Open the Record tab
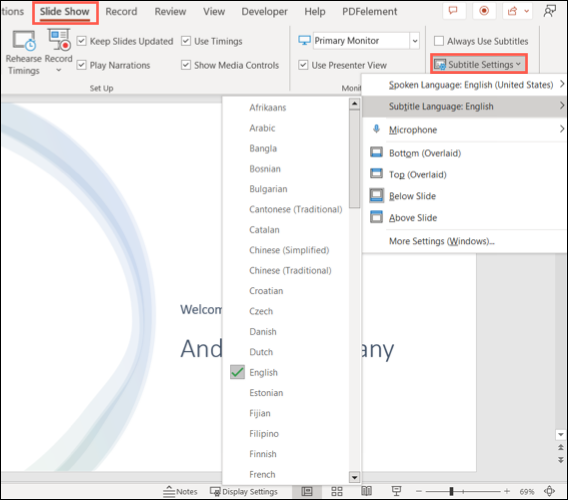The height and width of the screenshot is (500, 568). 121,12
